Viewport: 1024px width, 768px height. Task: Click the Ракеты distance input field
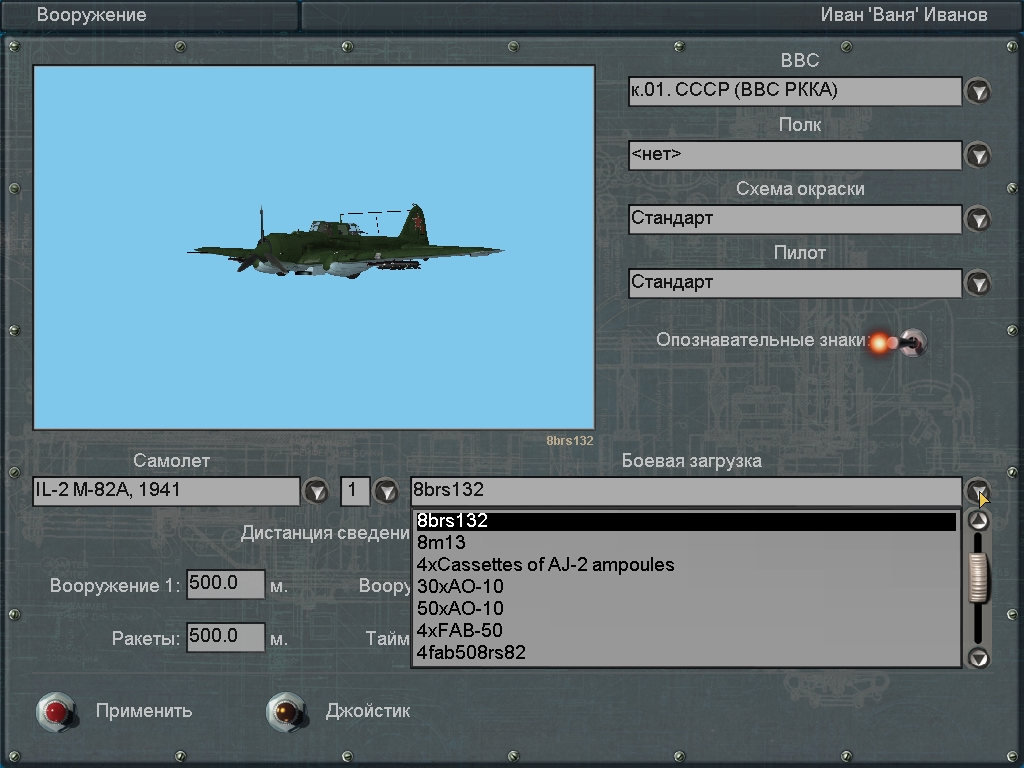click(x=225, y=637)
